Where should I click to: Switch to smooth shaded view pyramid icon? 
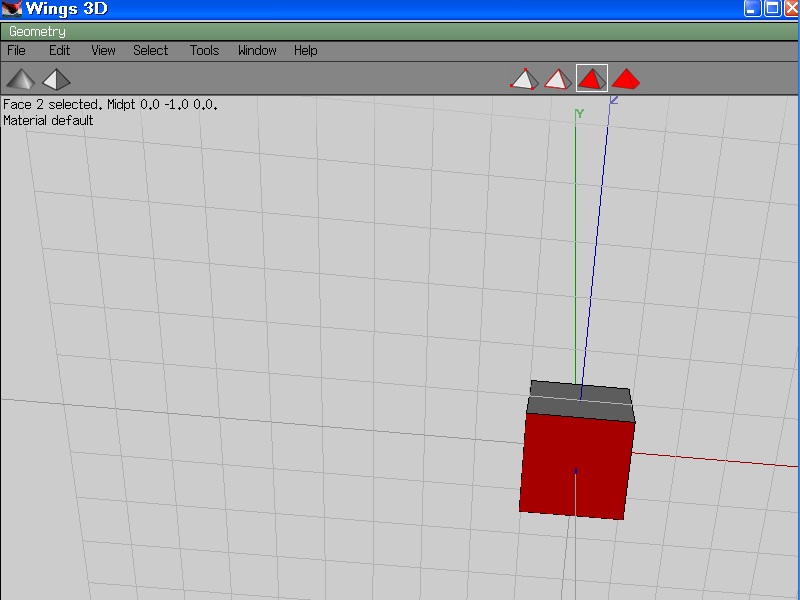[x=20, y=79]
